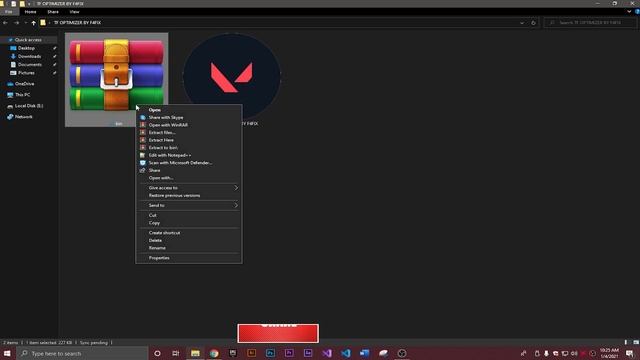Open OBS Studio from the taskbar
Image resolution: width=640 pixels, height=360 pixels.
(402, 353)
